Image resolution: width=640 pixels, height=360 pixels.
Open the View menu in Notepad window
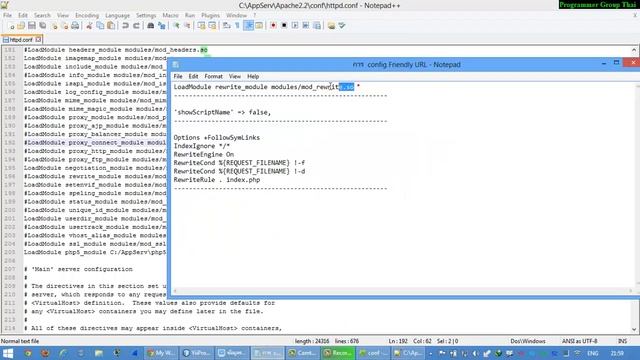pyautogui.click(x=235, y=76)
